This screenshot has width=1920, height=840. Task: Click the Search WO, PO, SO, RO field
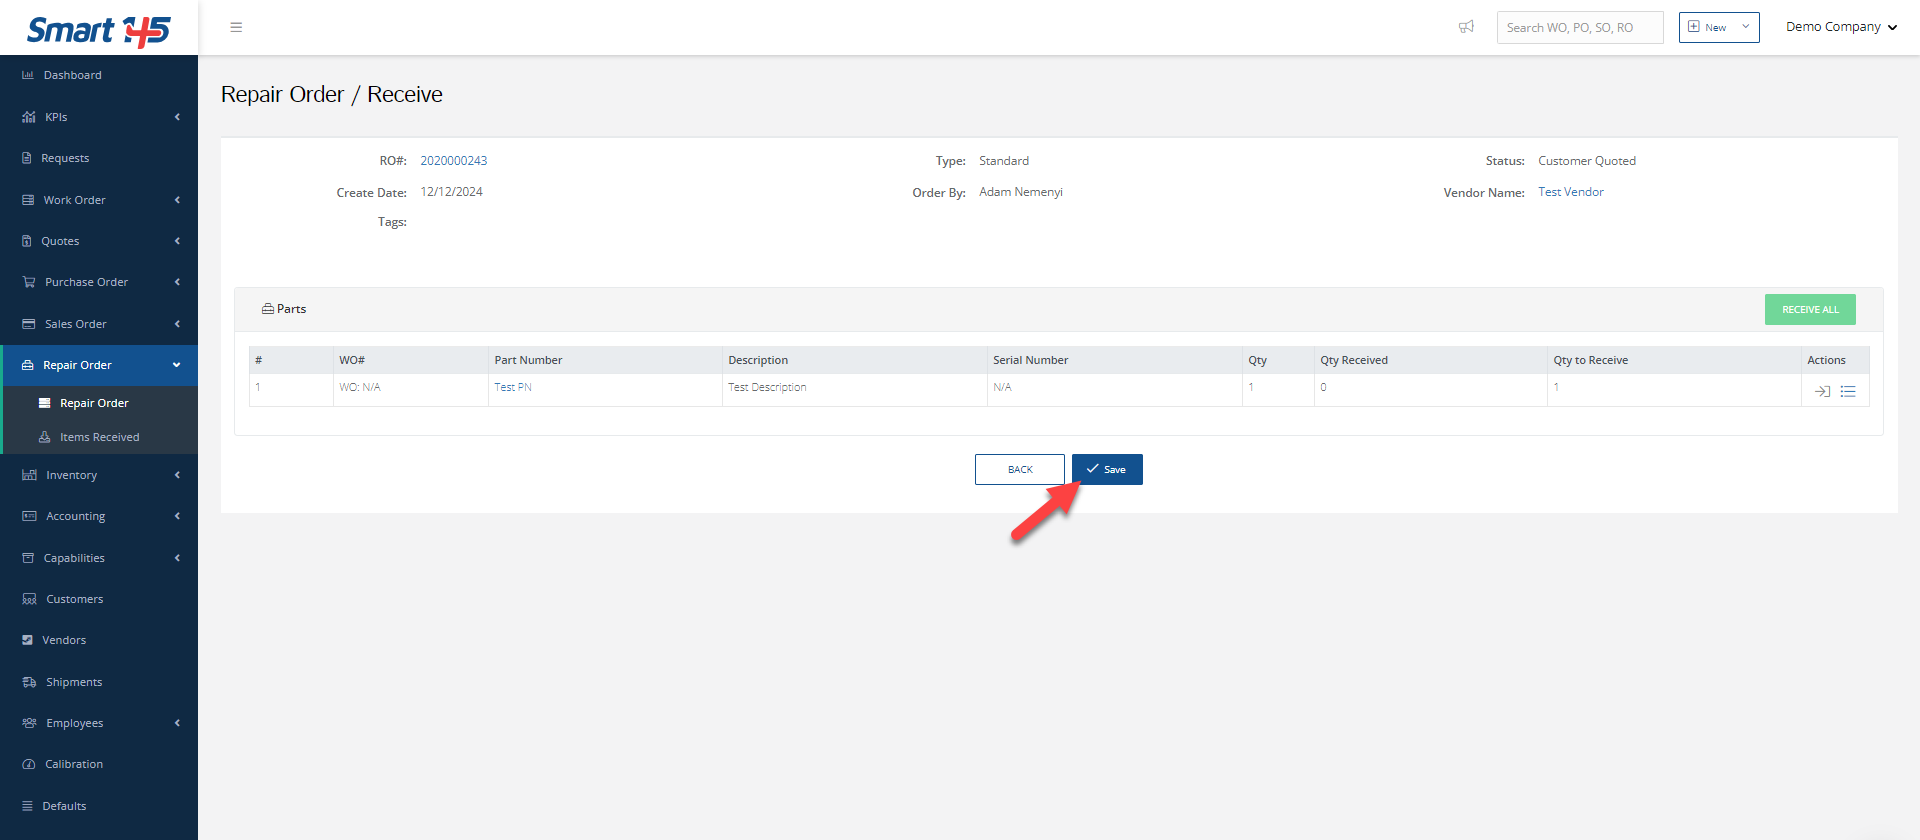[x=1579, y=27]
